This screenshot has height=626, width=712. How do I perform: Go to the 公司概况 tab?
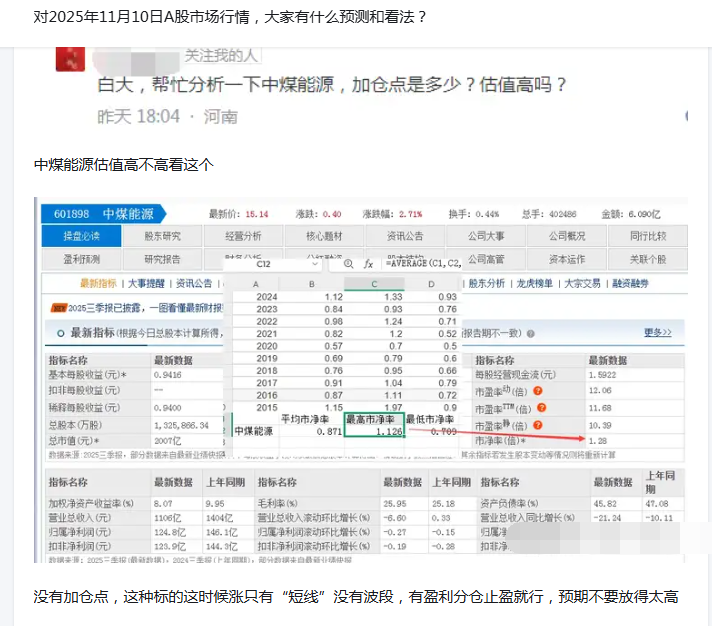click(567, 236)
